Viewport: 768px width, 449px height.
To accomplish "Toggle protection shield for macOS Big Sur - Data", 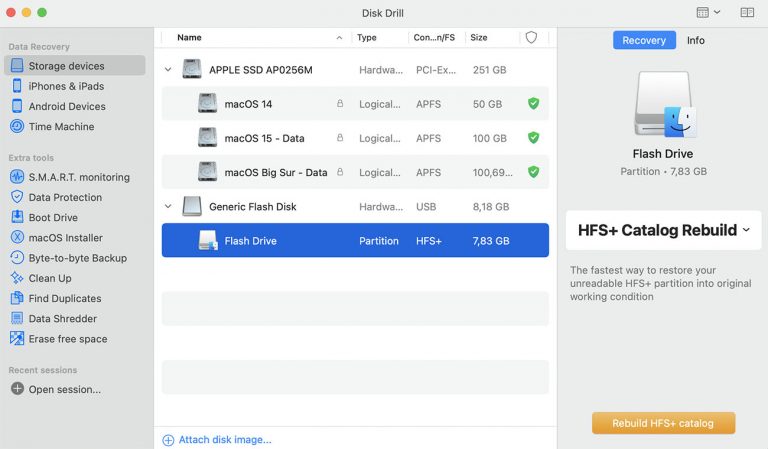I will click(x=533, y=172).
